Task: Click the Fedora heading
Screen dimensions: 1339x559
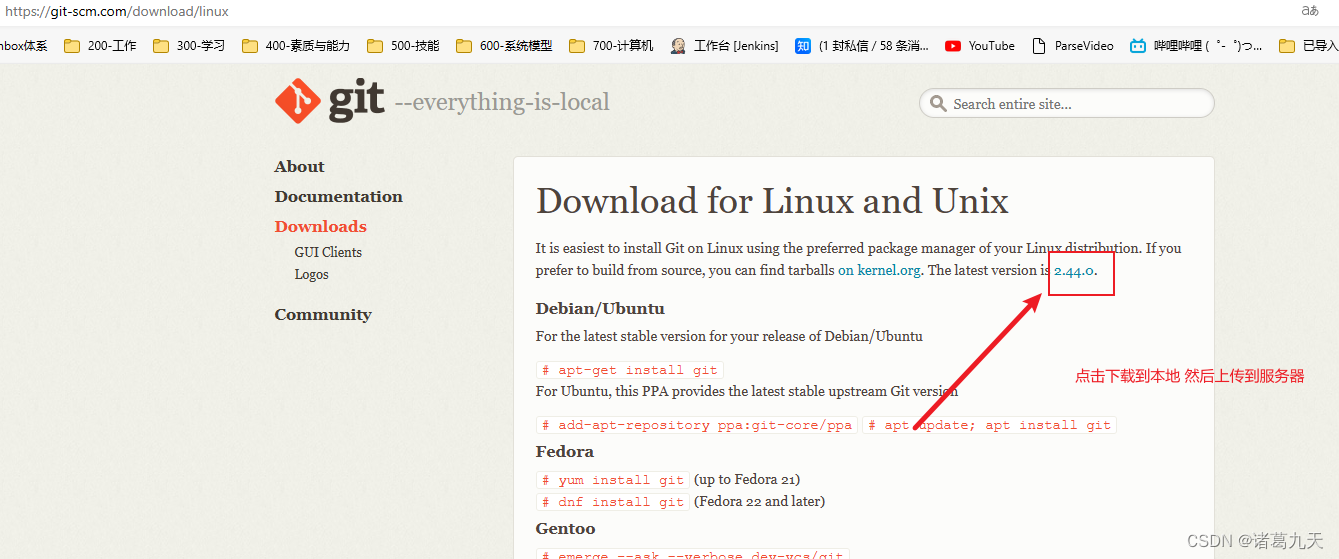Action: point(565,452)
